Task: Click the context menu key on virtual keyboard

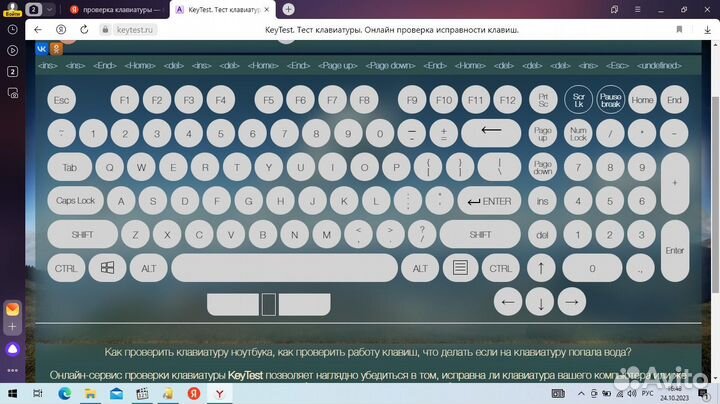Action: (x=460, y=268)
